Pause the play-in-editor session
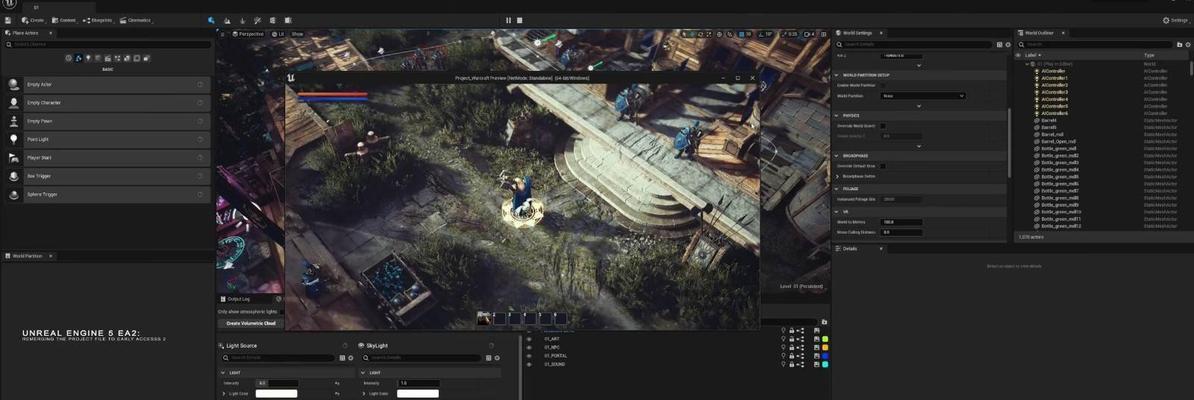 (509, 20)
